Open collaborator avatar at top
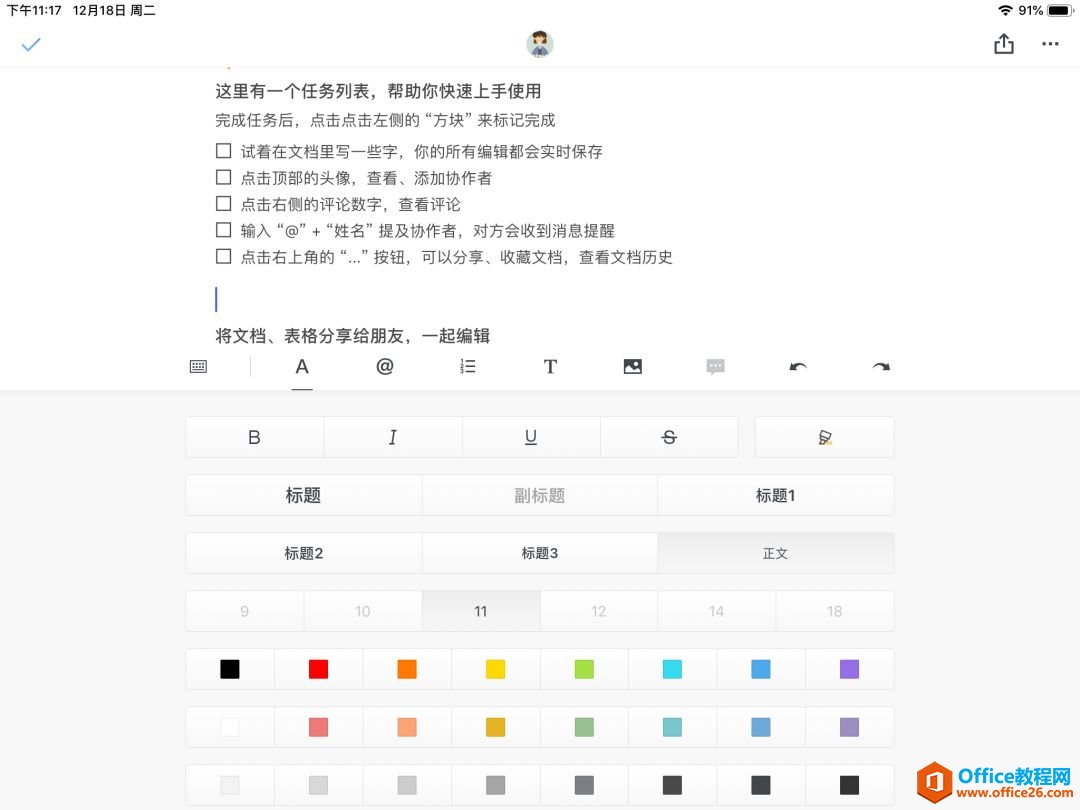Image resolution: width=1080 pixels, height=810 pixels. [539, 44]
